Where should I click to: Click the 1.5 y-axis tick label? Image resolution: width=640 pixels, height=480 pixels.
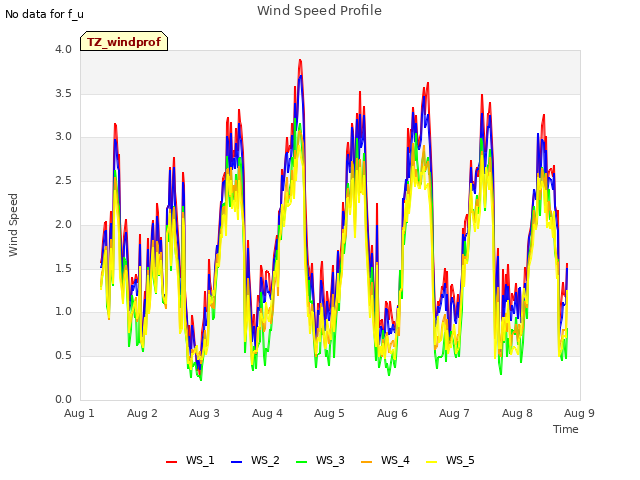pyautogui.click(x=63, y=268)
